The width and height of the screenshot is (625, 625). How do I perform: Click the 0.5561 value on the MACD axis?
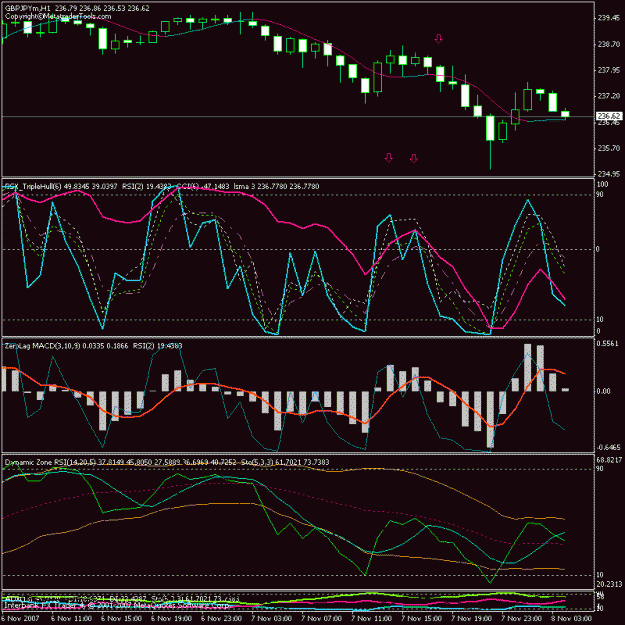click(x=607, y=344)
